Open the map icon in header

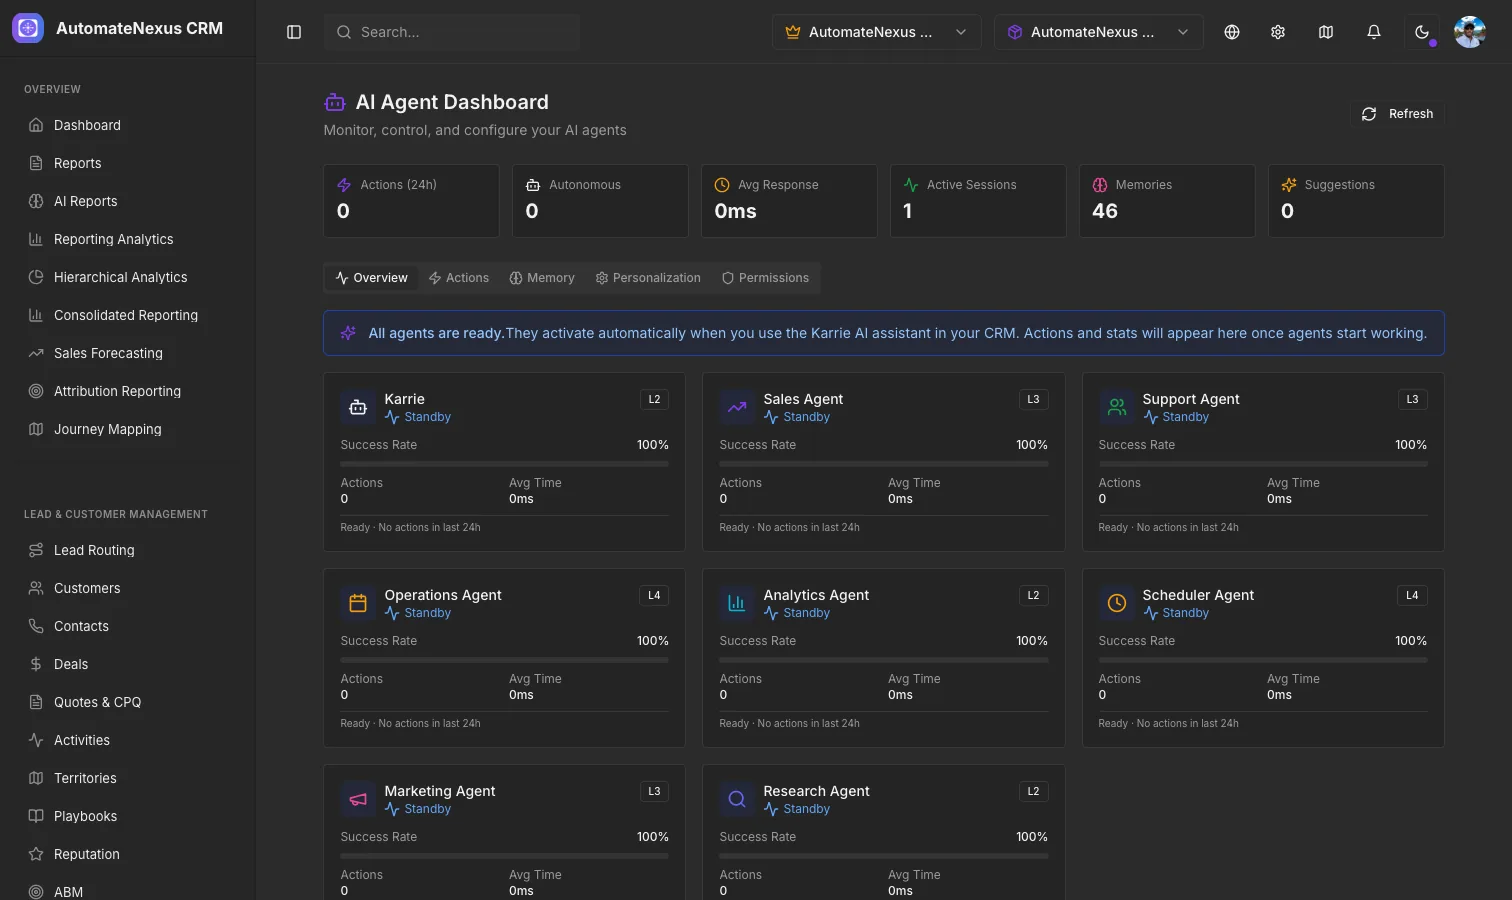tap(1326, 32)
